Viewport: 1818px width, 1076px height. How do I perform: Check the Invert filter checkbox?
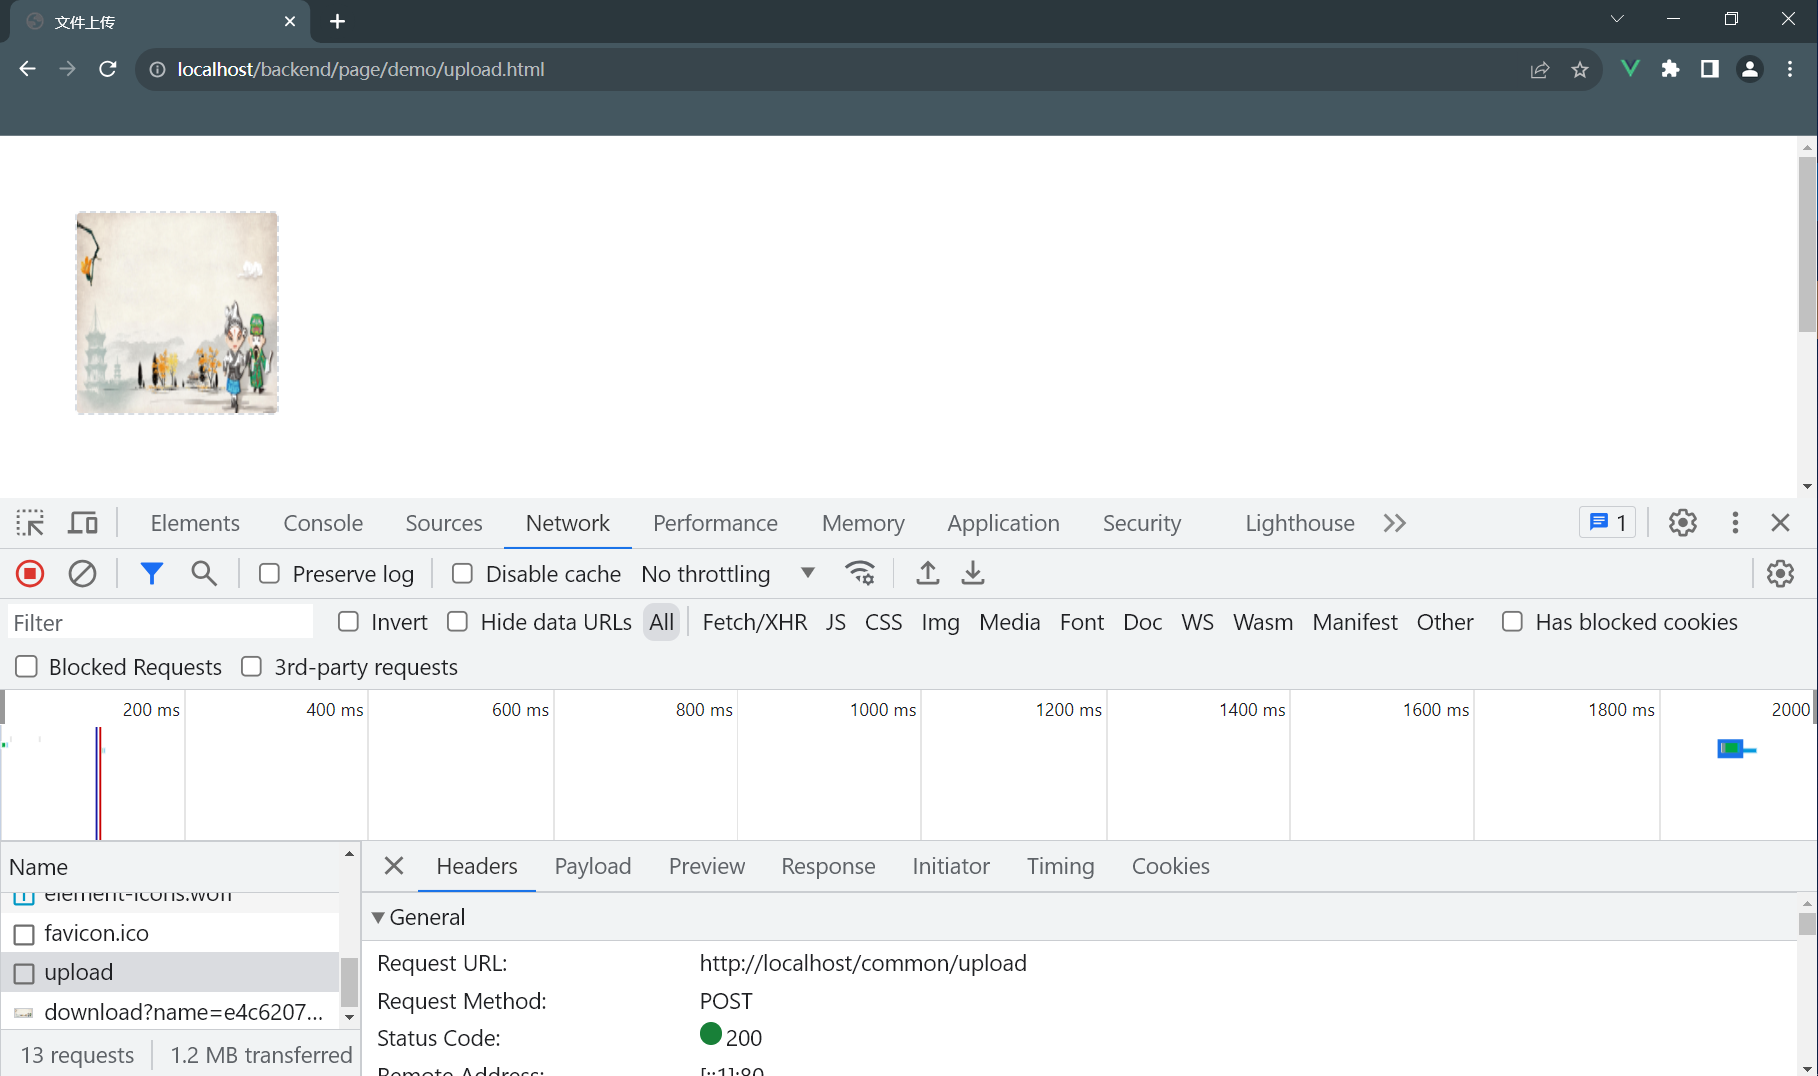(x=348, y=621)
